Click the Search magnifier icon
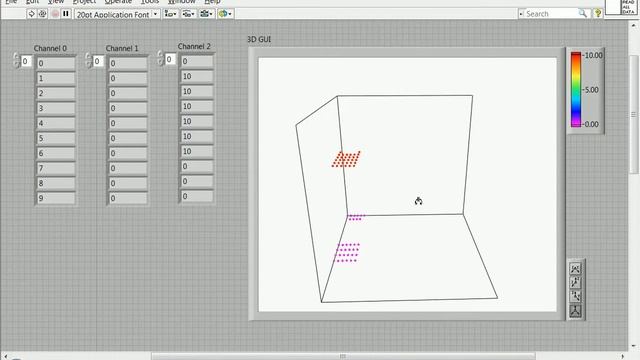640x360 pixels. point(582,13)
